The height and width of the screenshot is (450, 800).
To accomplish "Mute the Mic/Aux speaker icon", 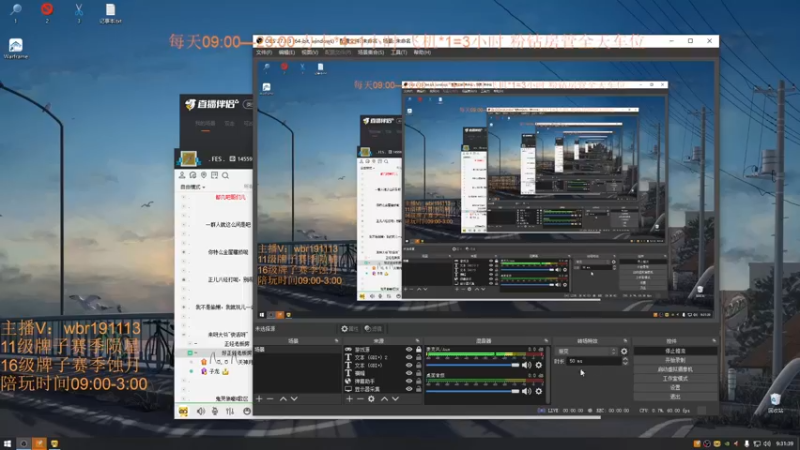I will (527, 365).
